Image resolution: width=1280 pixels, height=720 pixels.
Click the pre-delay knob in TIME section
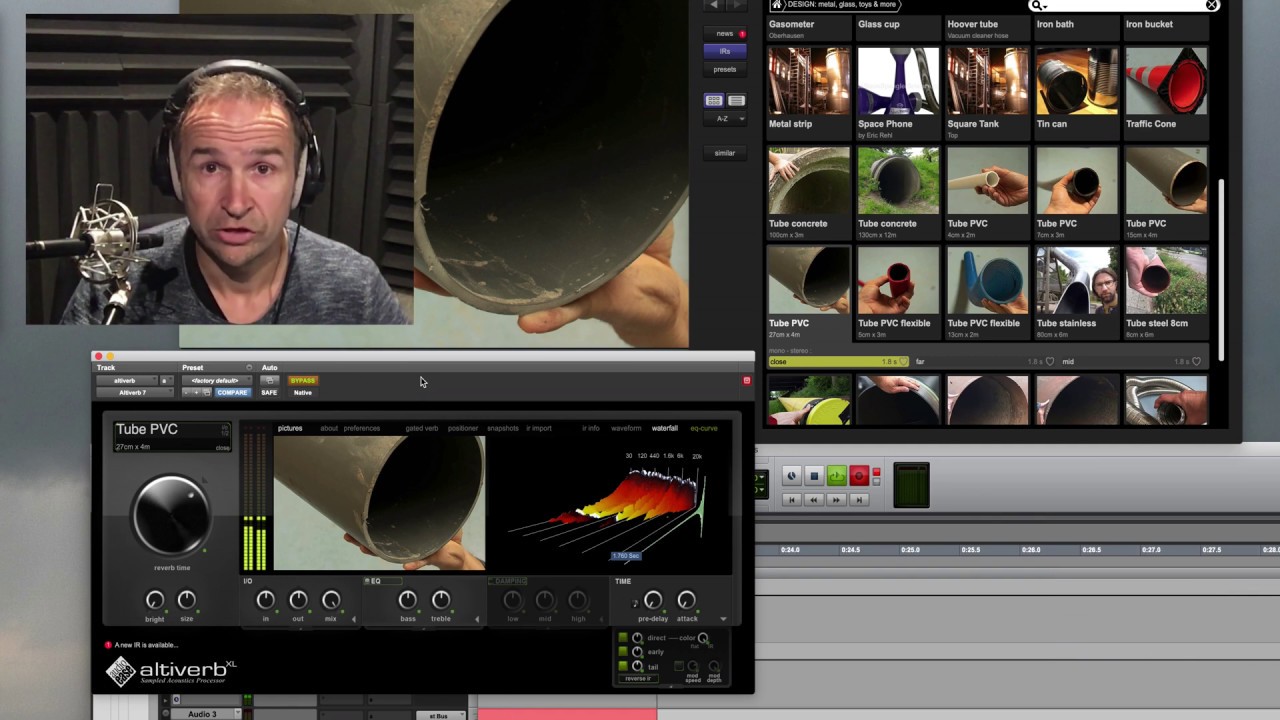tap(653, 600)
